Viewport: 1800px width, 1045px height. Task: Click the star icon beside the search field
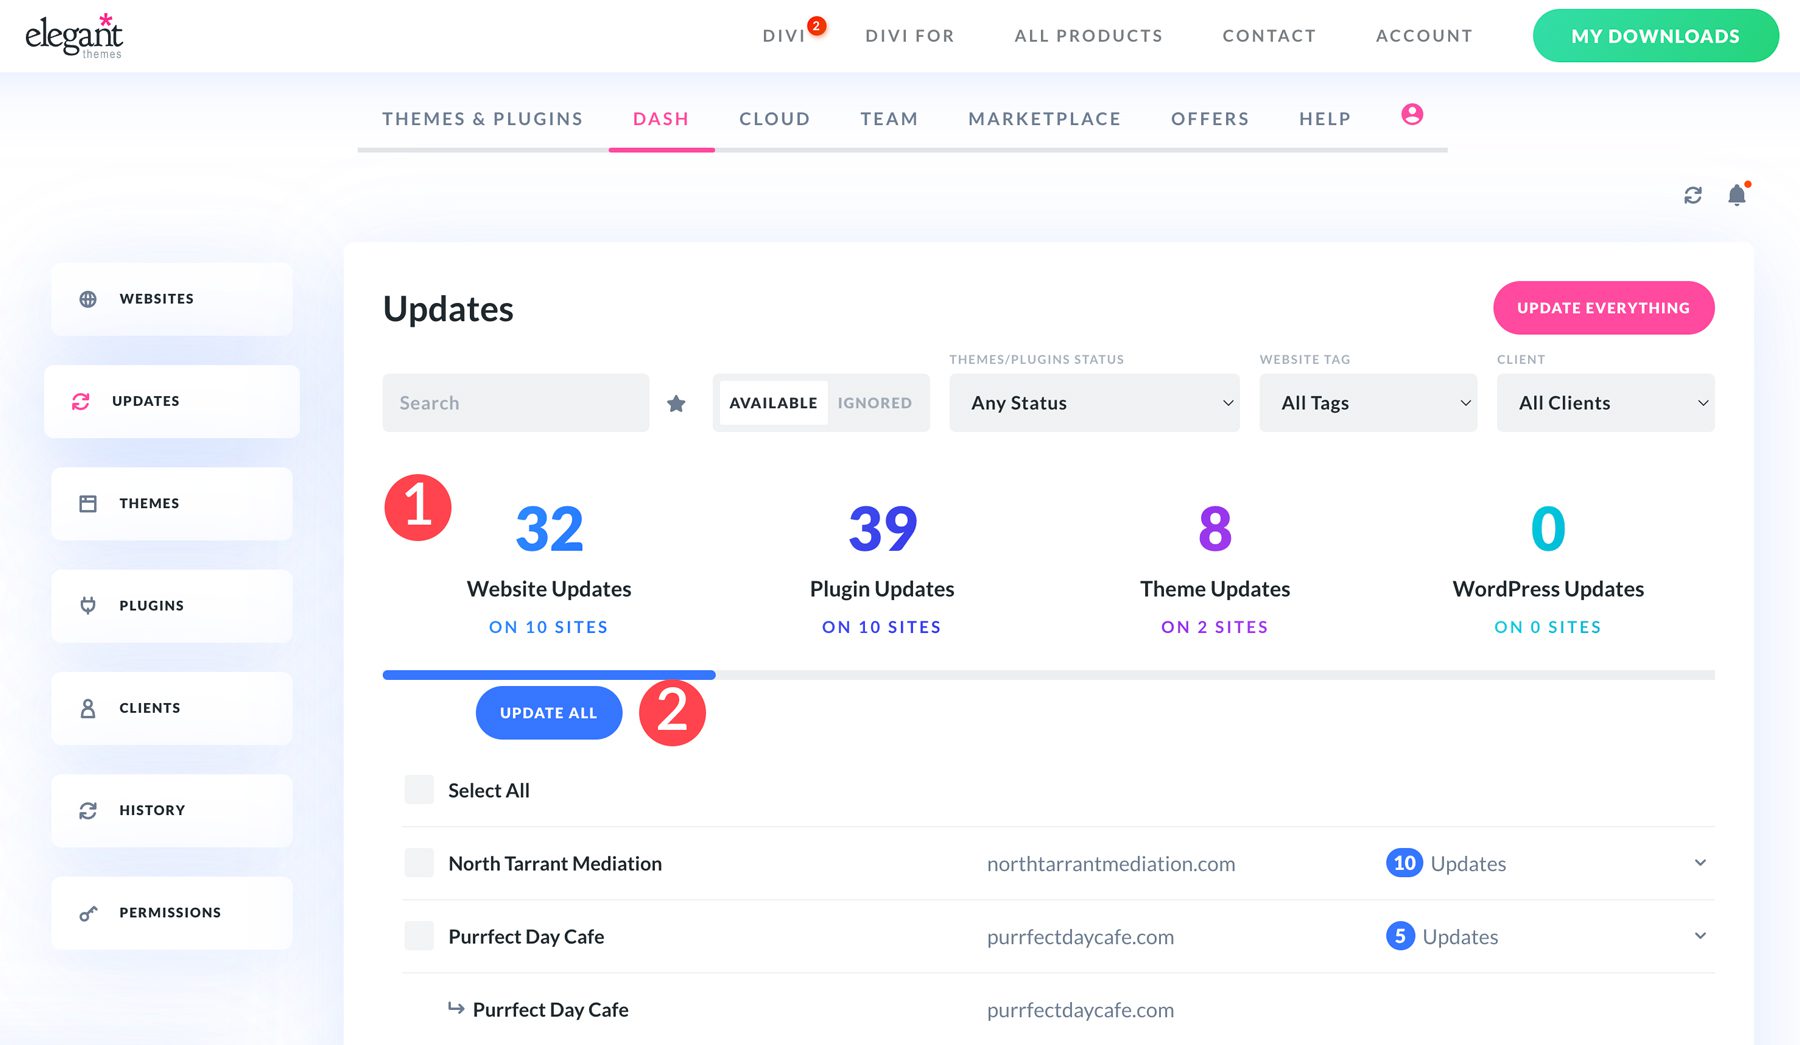point(676,403)
